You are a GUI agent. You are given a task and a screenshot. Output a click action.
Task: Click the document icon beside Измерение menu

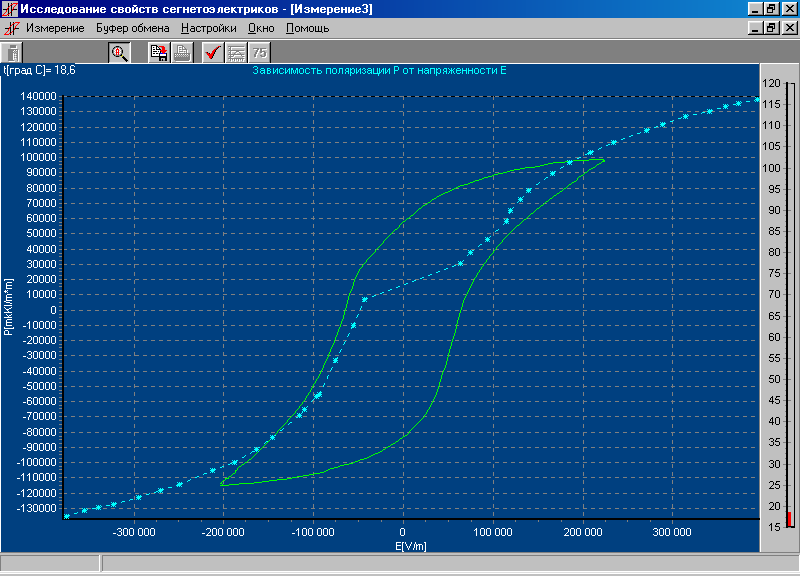[x=11, y=28]
